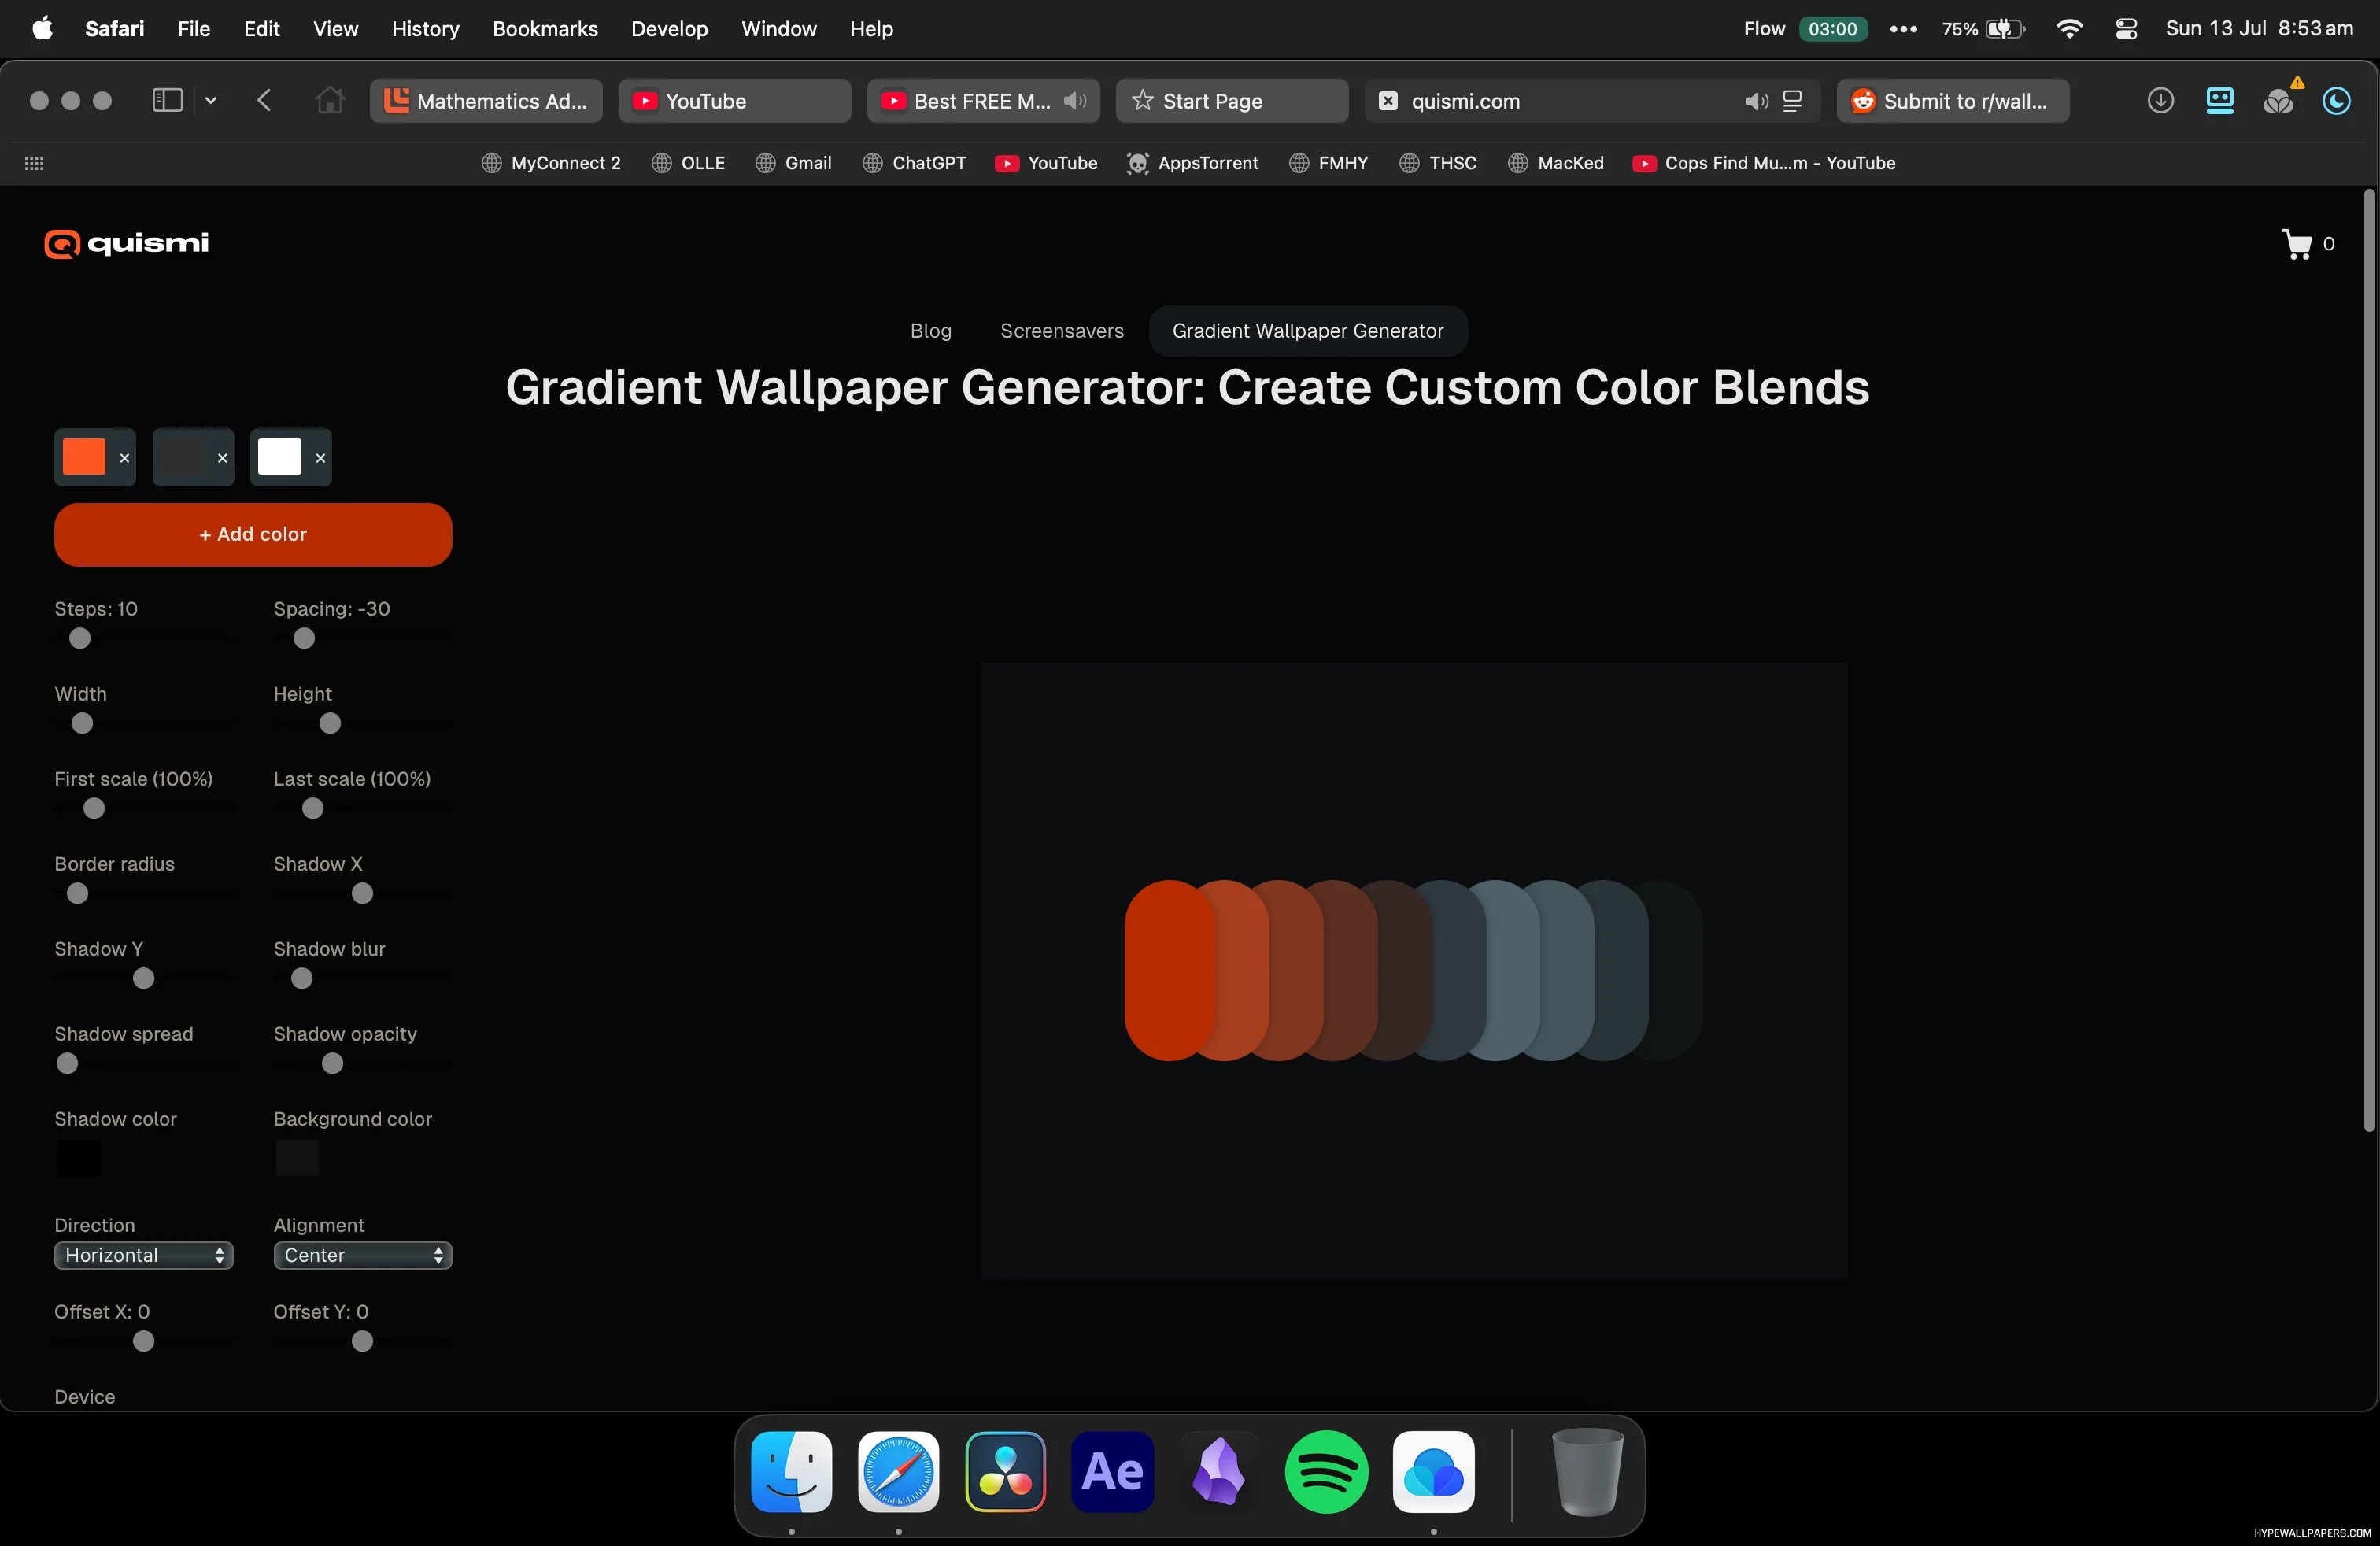Open the Background color picker swatch
Viewport: 2380px width, 1546px height.
tap(297, 1158)
